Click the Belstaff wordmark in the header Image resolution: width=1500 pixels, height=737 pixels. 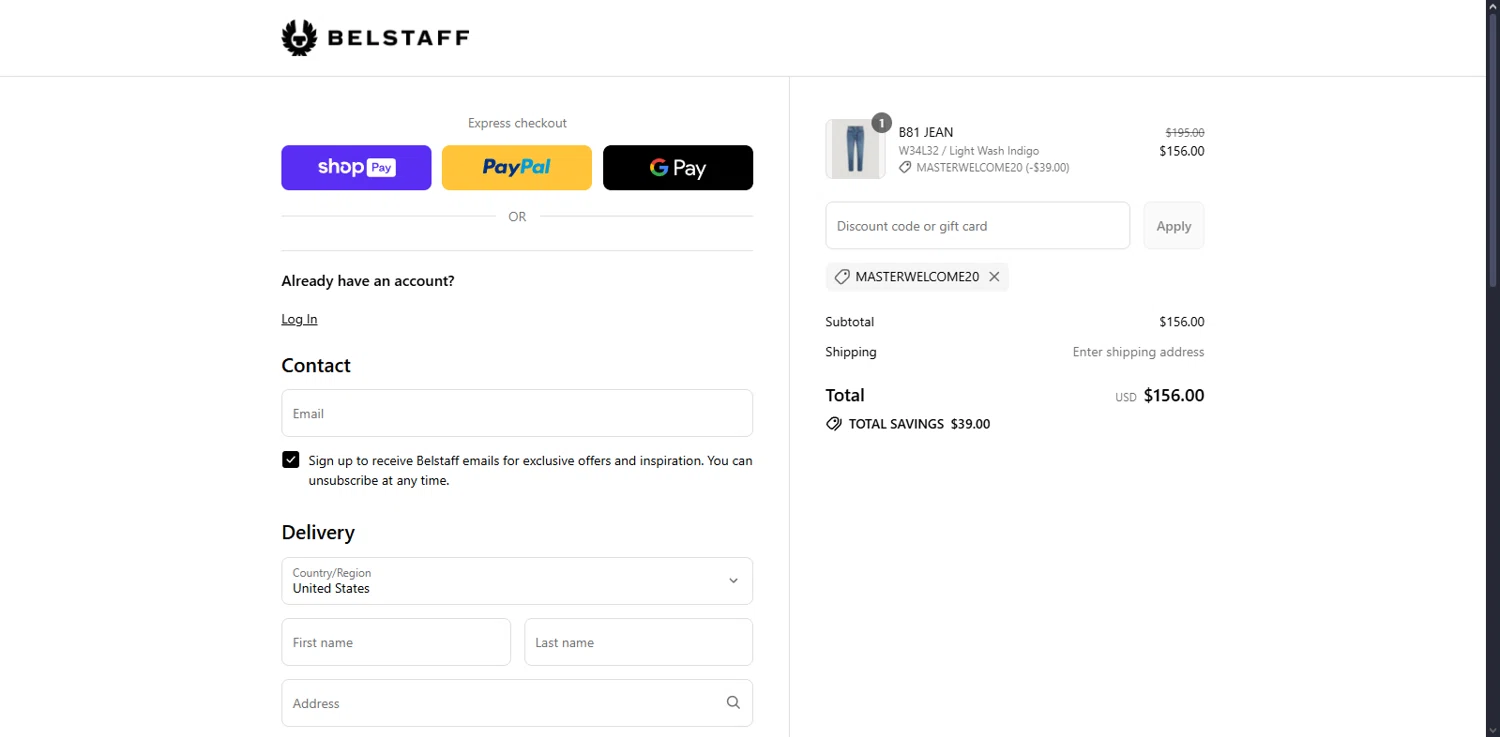pos(398,39)
